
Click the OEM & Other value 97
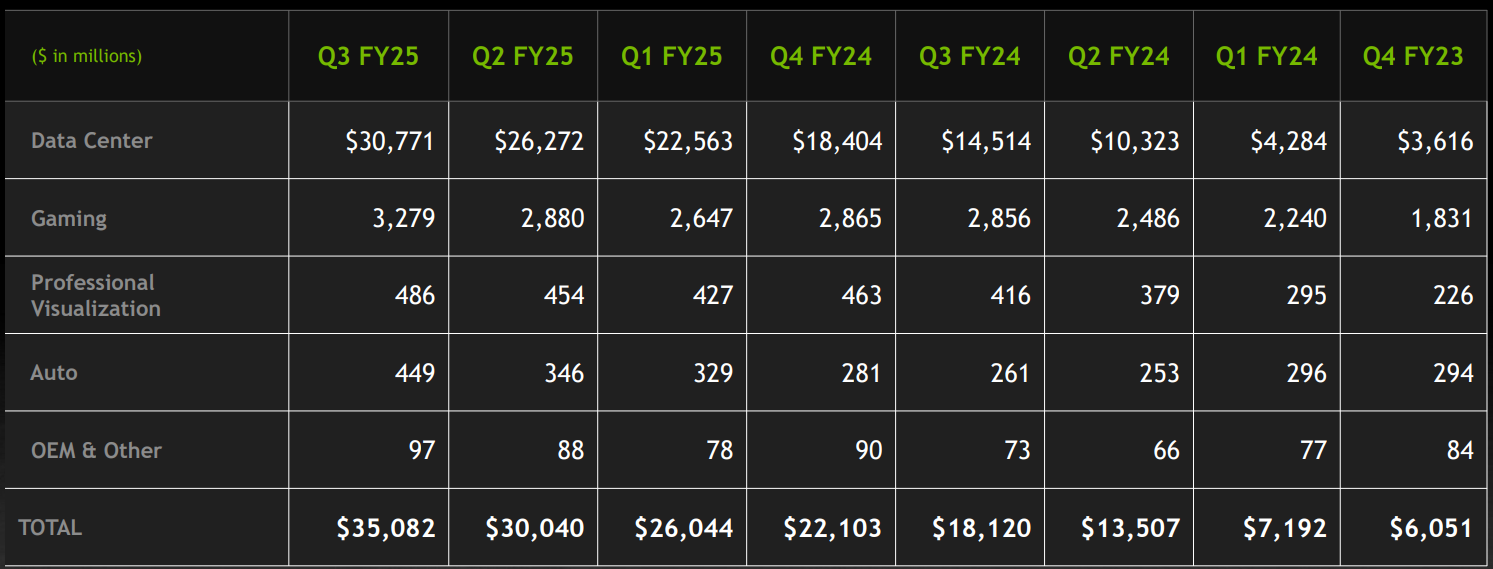pyautogui.click(x=422, y=450)
